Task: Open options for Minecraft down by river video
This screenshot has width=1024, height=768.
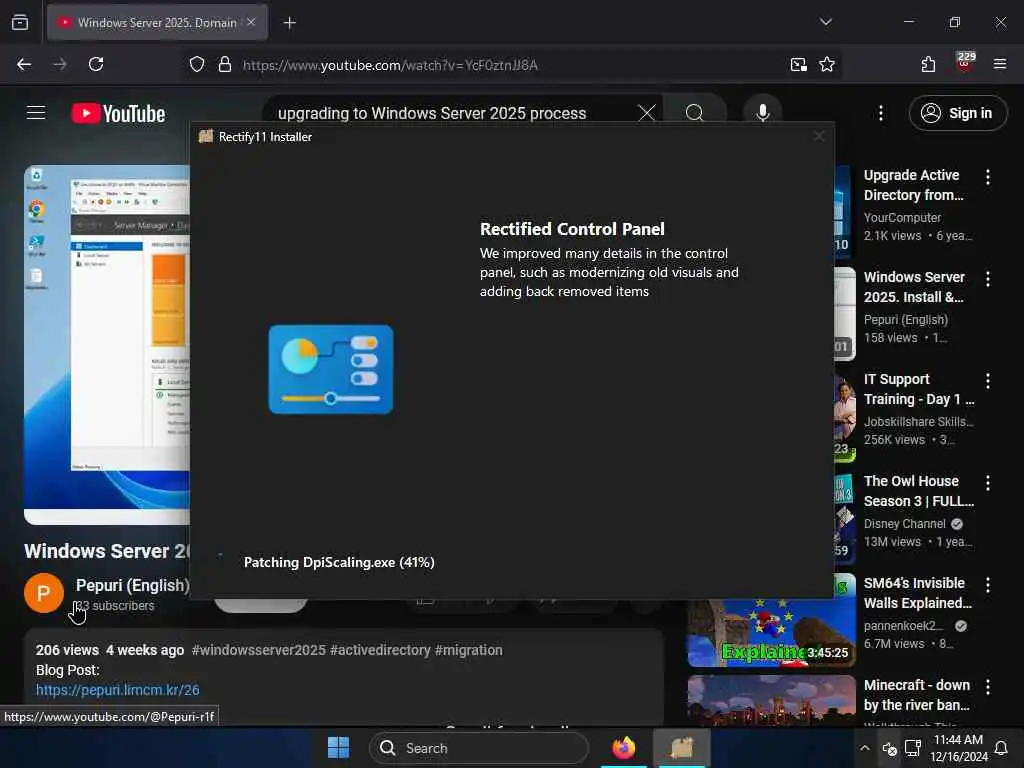Action: point(987,686)
